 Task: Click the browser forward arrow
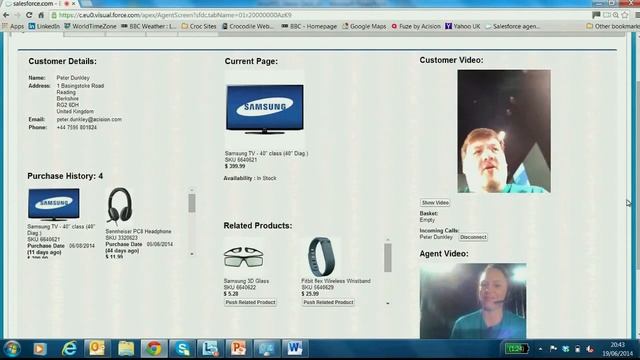coord(17,15)
